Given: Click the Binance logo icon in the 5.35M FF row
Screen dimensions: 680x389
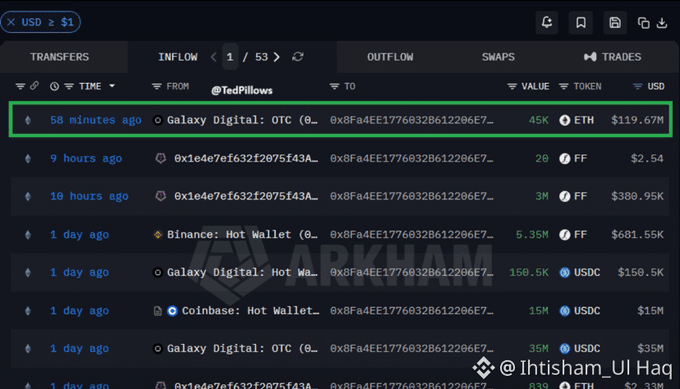Looking at the screenshot, I should (x=158, y=235).
